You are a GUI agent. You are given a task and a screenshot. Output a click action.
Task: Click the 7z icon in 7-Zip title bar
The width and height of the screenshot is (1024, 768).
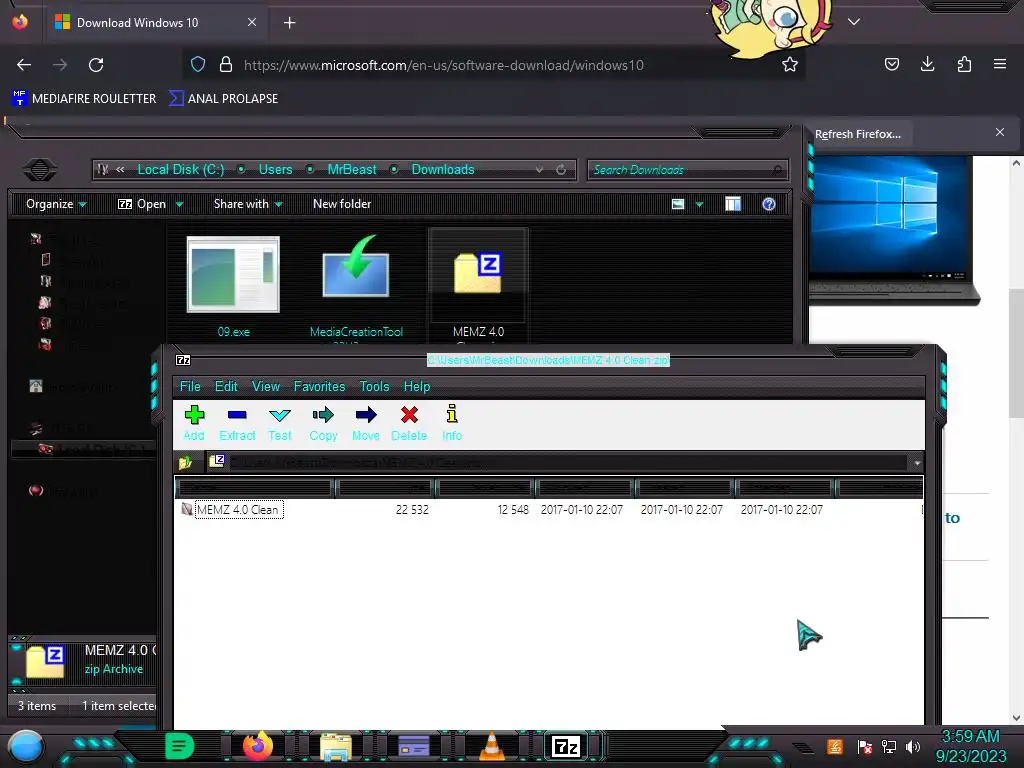(x=183, y=360)
